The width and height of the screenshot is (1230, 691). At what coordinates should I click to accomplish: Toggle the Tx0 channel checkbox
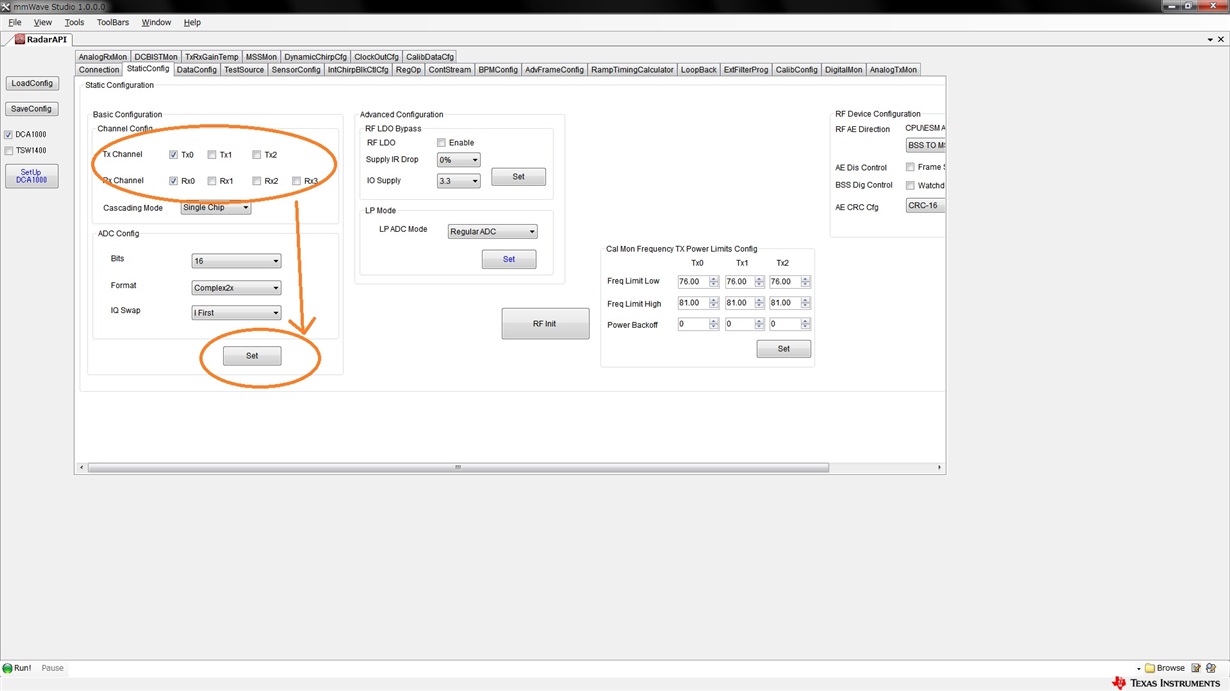coord(173,155)
